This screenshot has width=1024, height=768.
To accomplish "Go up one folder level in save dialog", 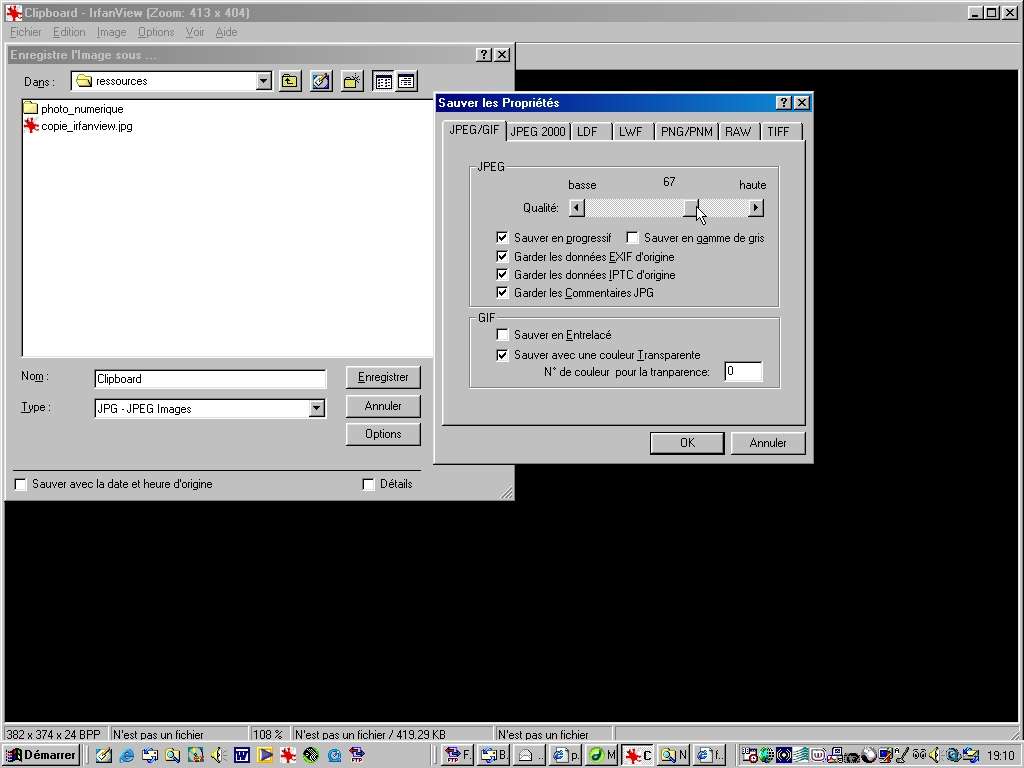I will coord(290,81).
